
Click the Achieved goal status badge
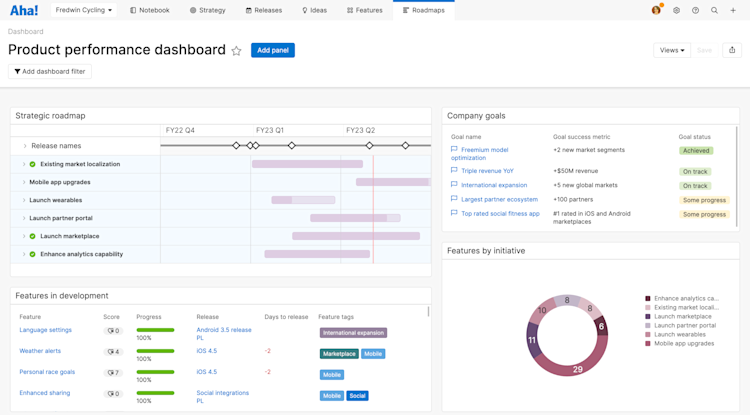coord(696,151)
